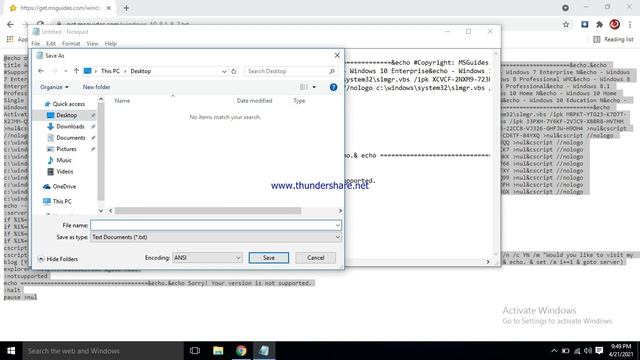Screen dimensions: 640x360
Task: Open Notepad Format menu
Action: [x=71, y=43]
